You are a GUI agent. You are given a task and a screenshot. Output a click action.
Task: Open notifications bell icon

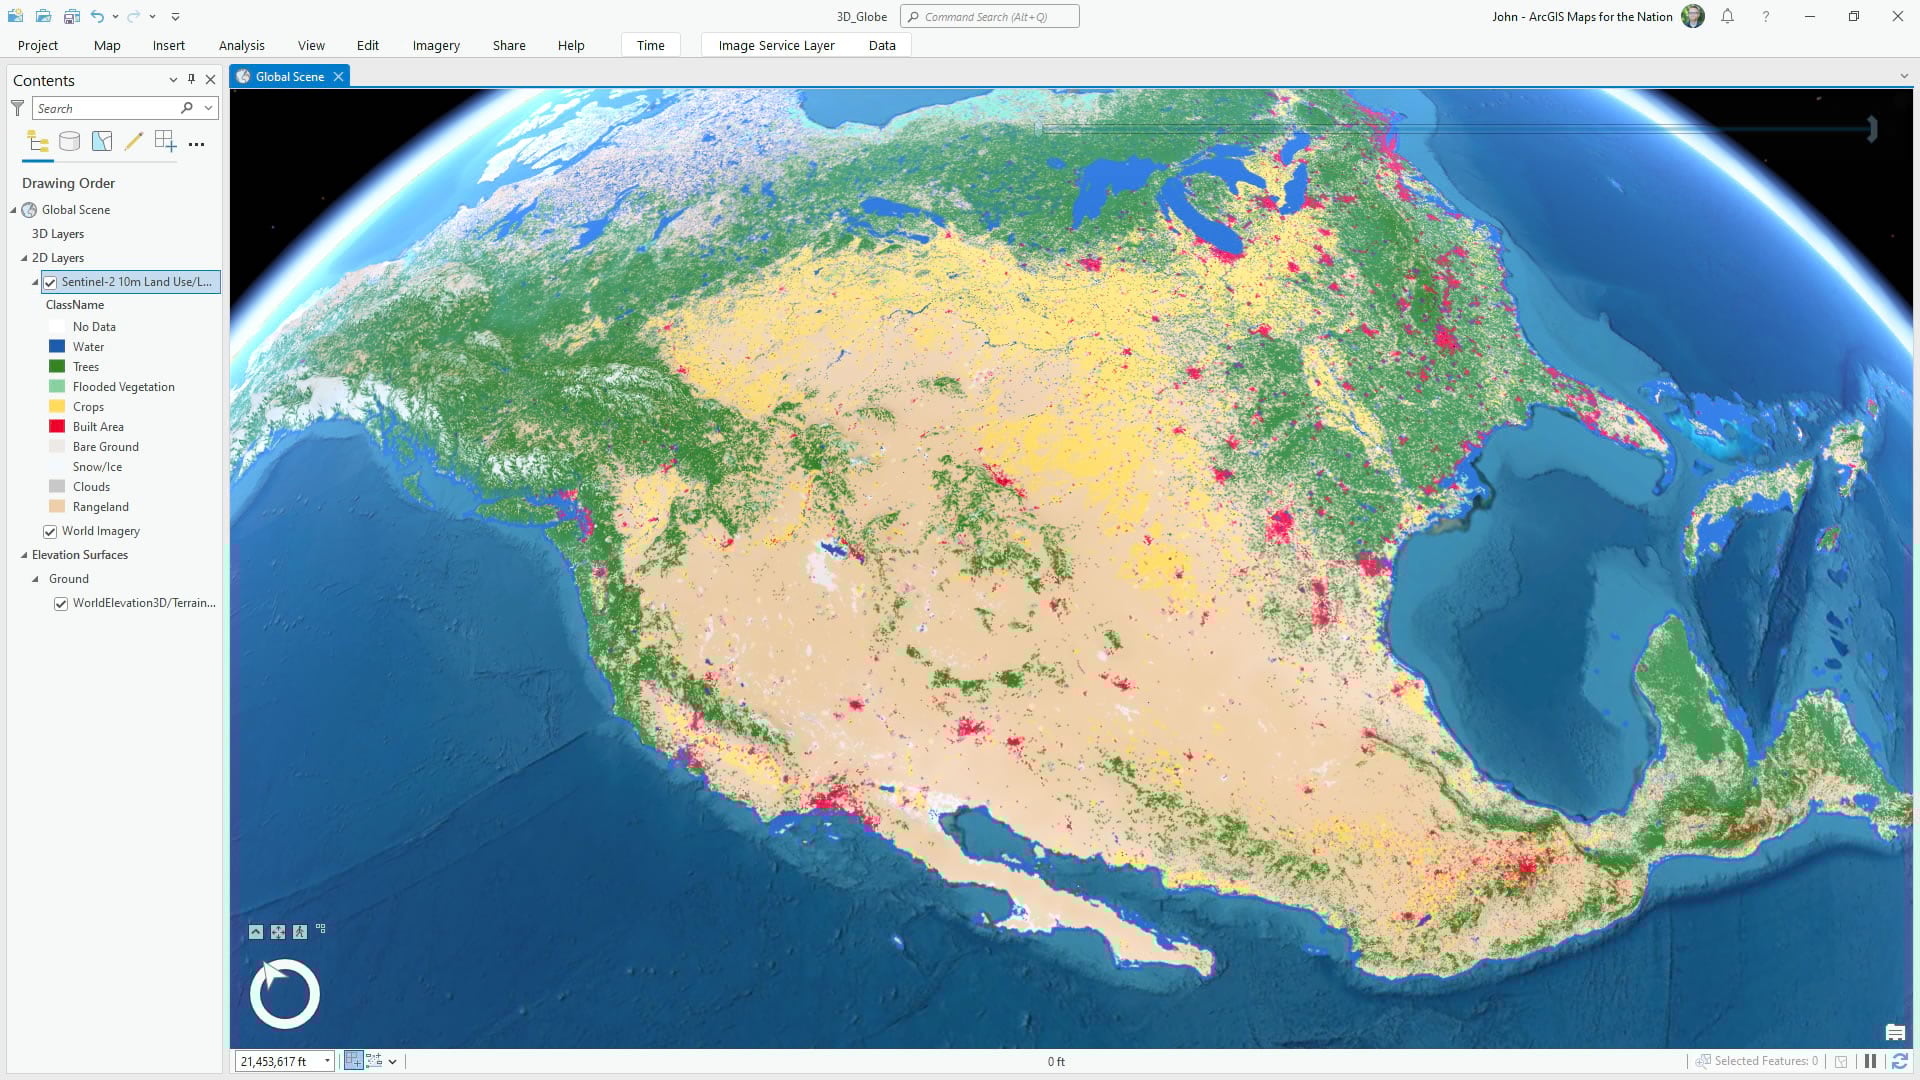pyautogui.click(x=1727, y=16)
